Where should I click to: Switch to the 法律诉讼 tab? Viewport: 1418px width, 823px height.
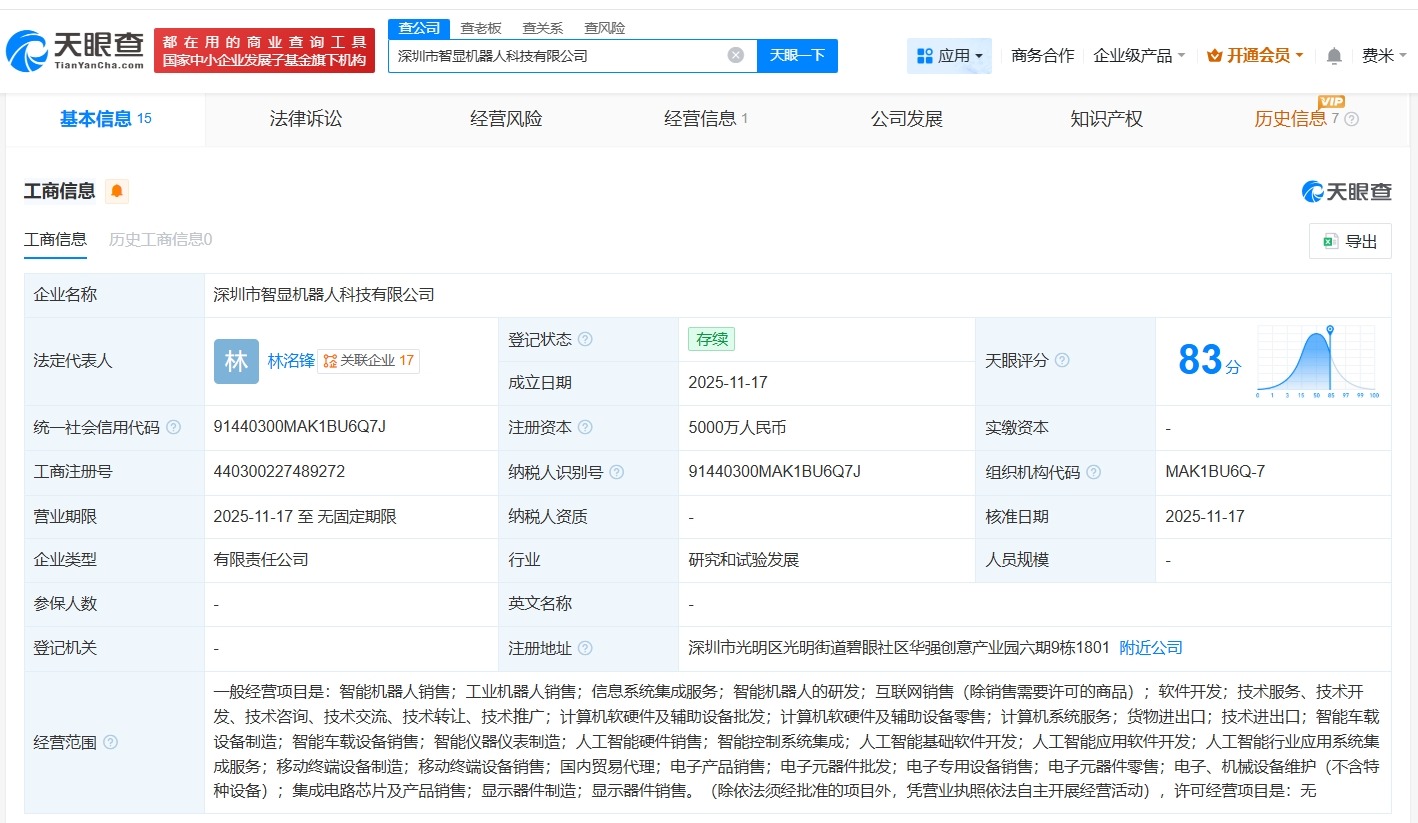click(305, 118)
